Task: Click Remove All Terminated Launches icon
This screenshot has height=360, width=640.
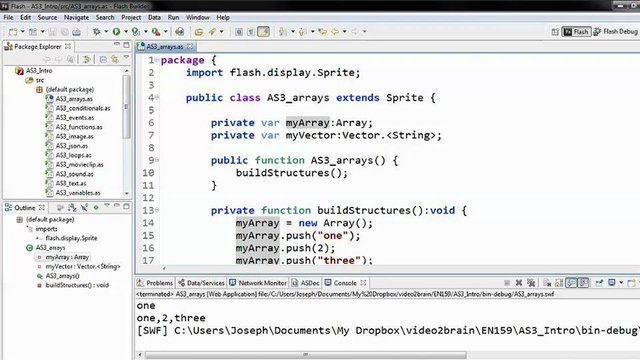Action: pyautogui.click(x=531, y=282)
